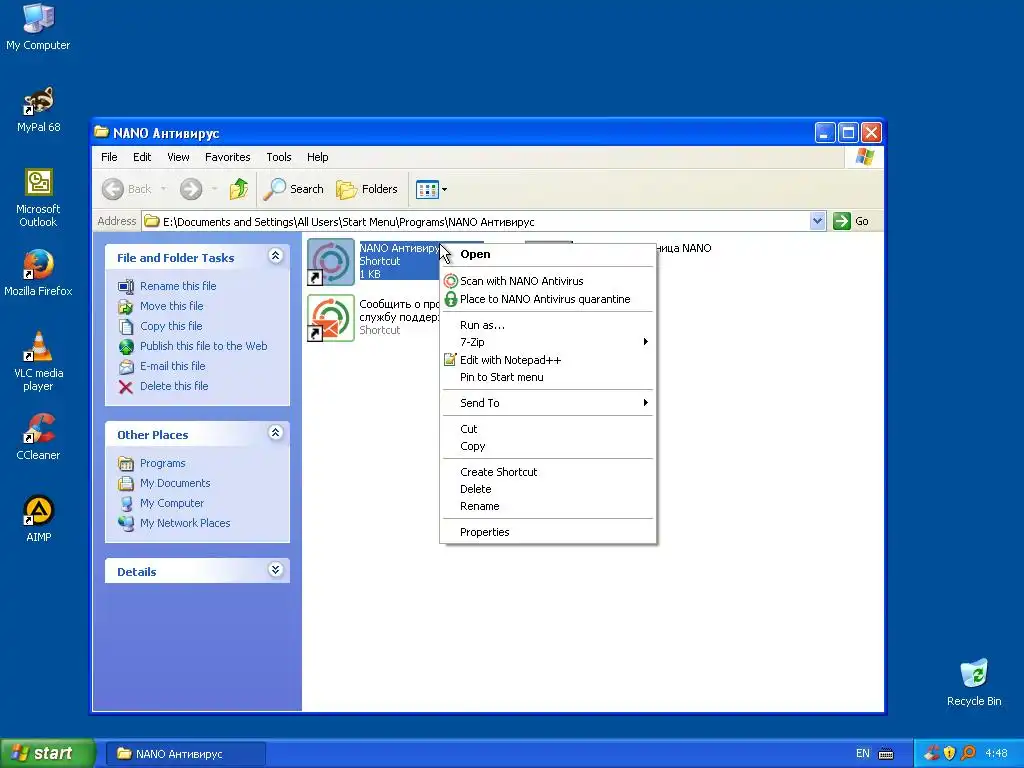Image resolution: width=1024 pixels, height=768 pixels.
Task: Choose Cut in context menu
Action: click(x=548, y=429)
